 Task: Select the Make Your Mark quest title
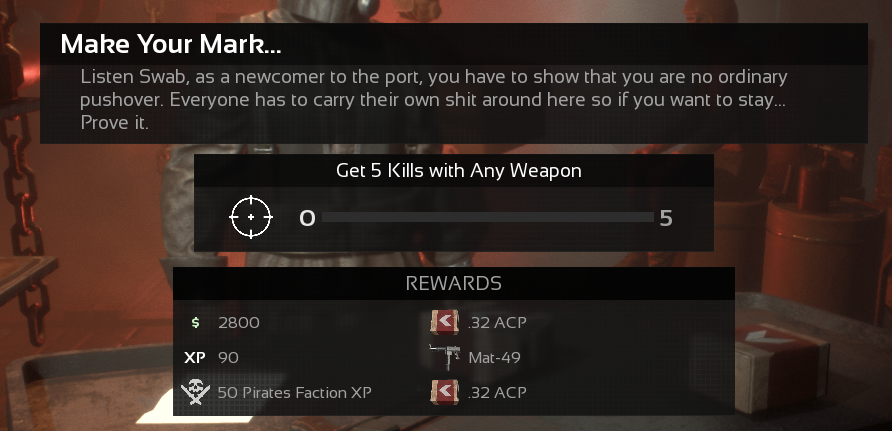[x=171, y=44]
